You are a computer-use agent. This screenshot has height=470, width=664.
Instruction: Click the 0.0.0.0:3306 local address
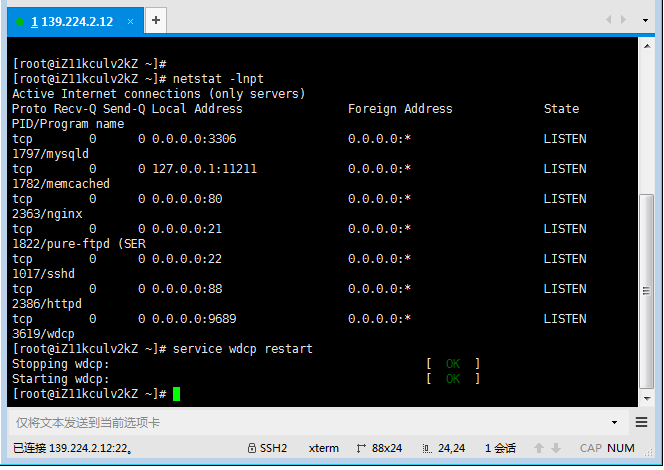tap(194, 139)
